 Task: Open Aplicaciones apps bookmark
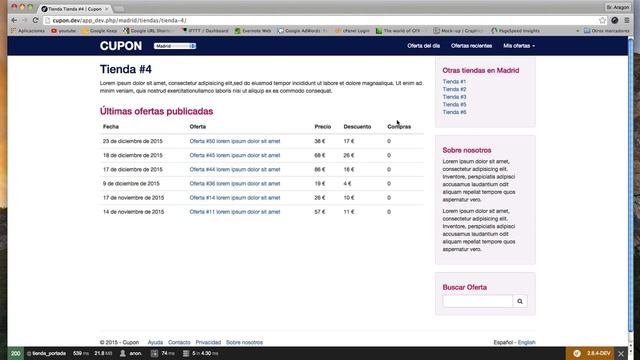(x=28, y=31)
